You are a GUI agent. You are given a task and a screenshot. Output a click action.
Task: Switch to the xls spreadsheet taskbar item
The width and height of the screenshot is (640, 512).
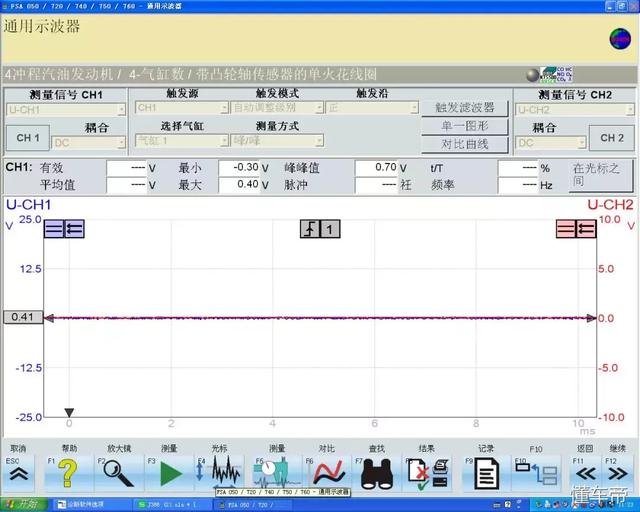[173, 505]
